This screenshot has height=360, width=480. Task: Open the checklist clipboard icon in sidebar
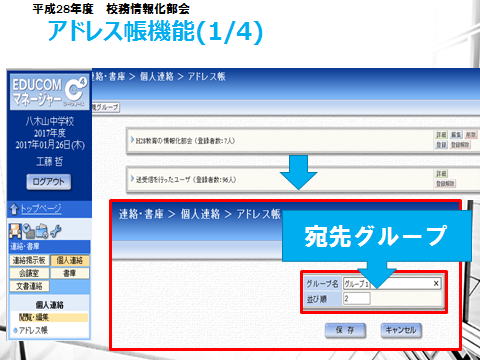[x=29, y=231]
